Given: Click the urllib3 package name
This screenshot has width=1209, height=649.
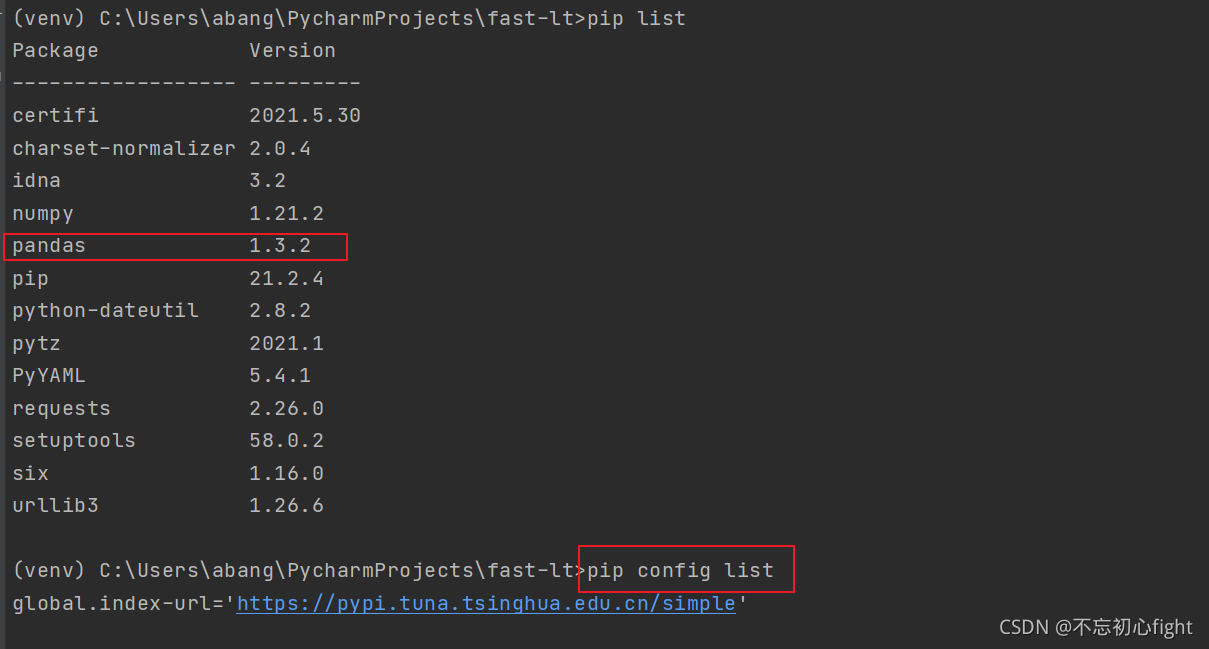Looking at the screenshot, I should click(55, 505).
